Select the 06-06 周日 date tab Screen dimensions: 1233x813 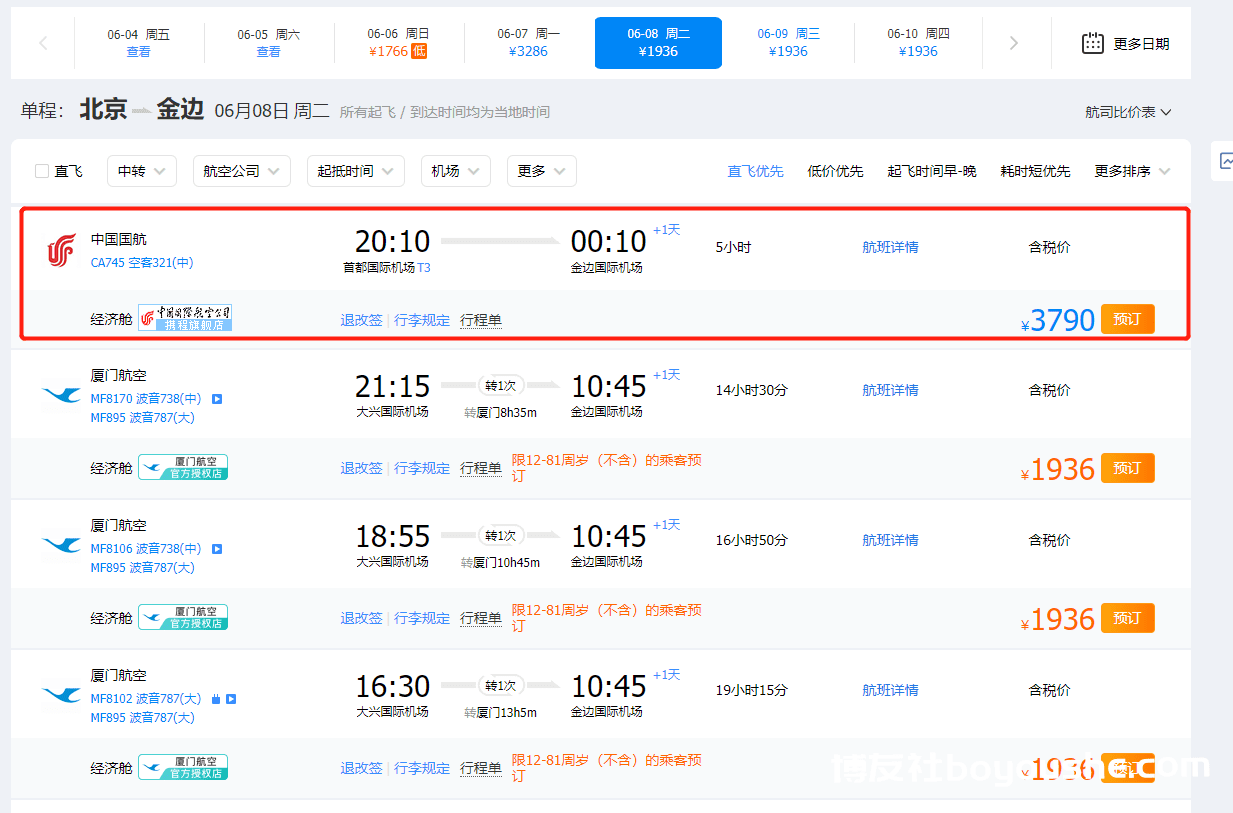pos(398,43)
